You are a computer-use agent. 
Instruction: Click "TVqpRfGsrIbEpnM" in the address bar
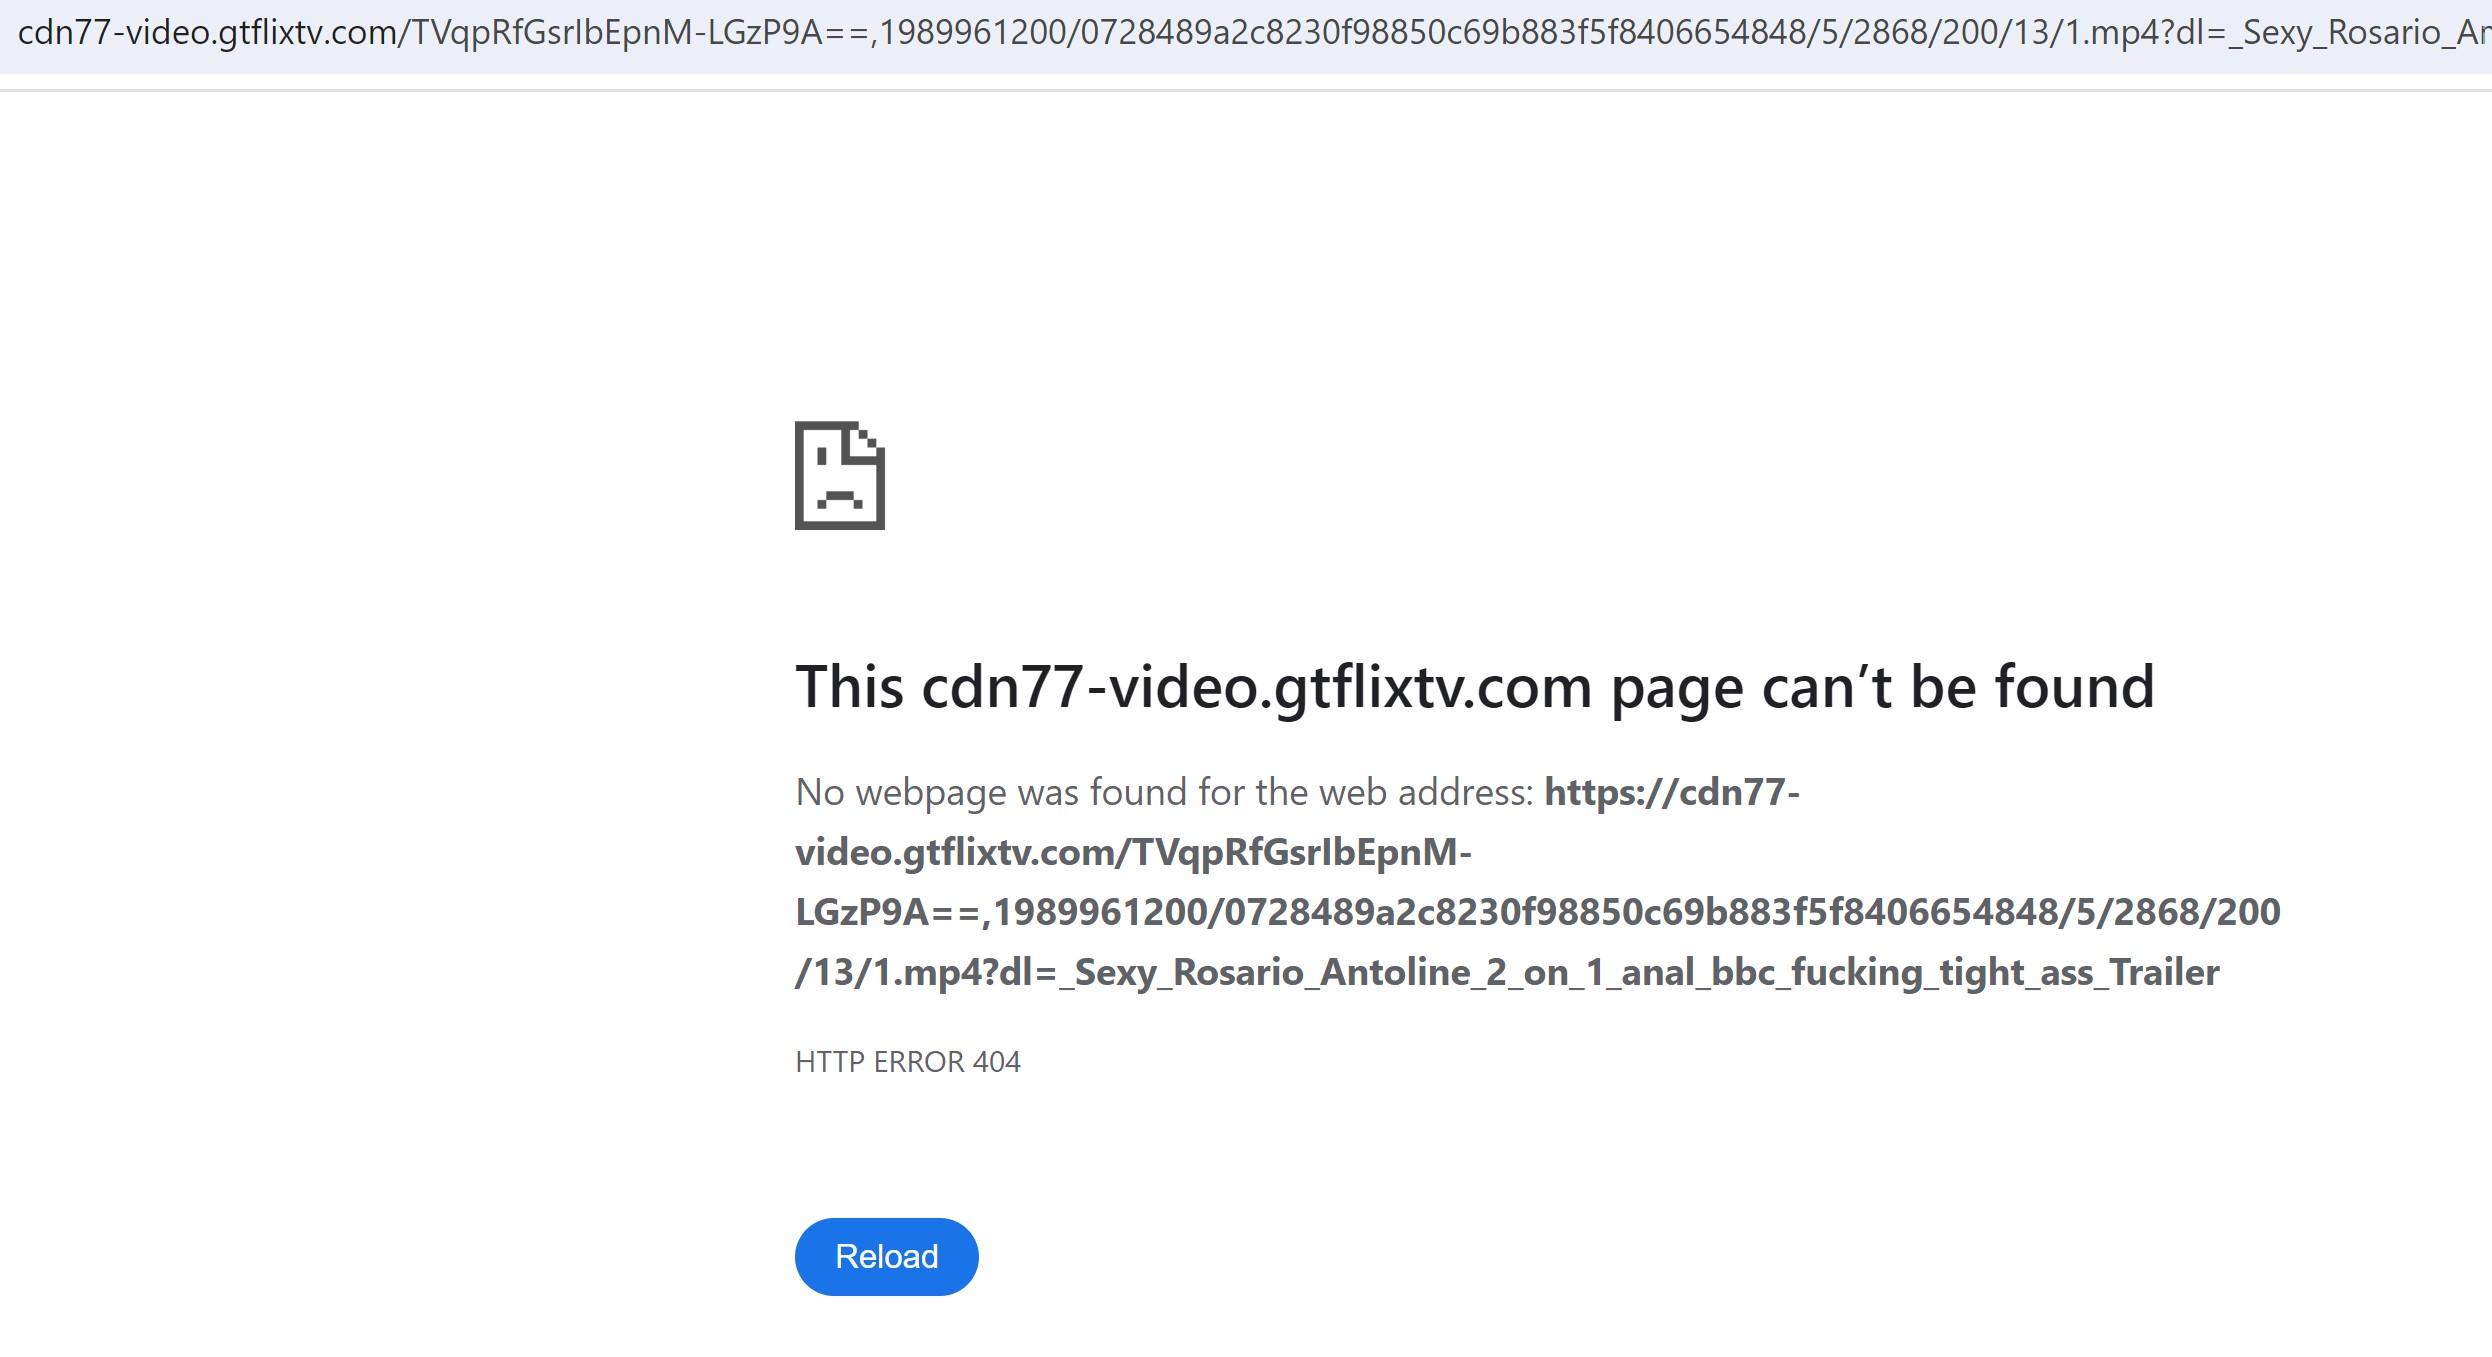pyautogui.click(x=551, y=34)
